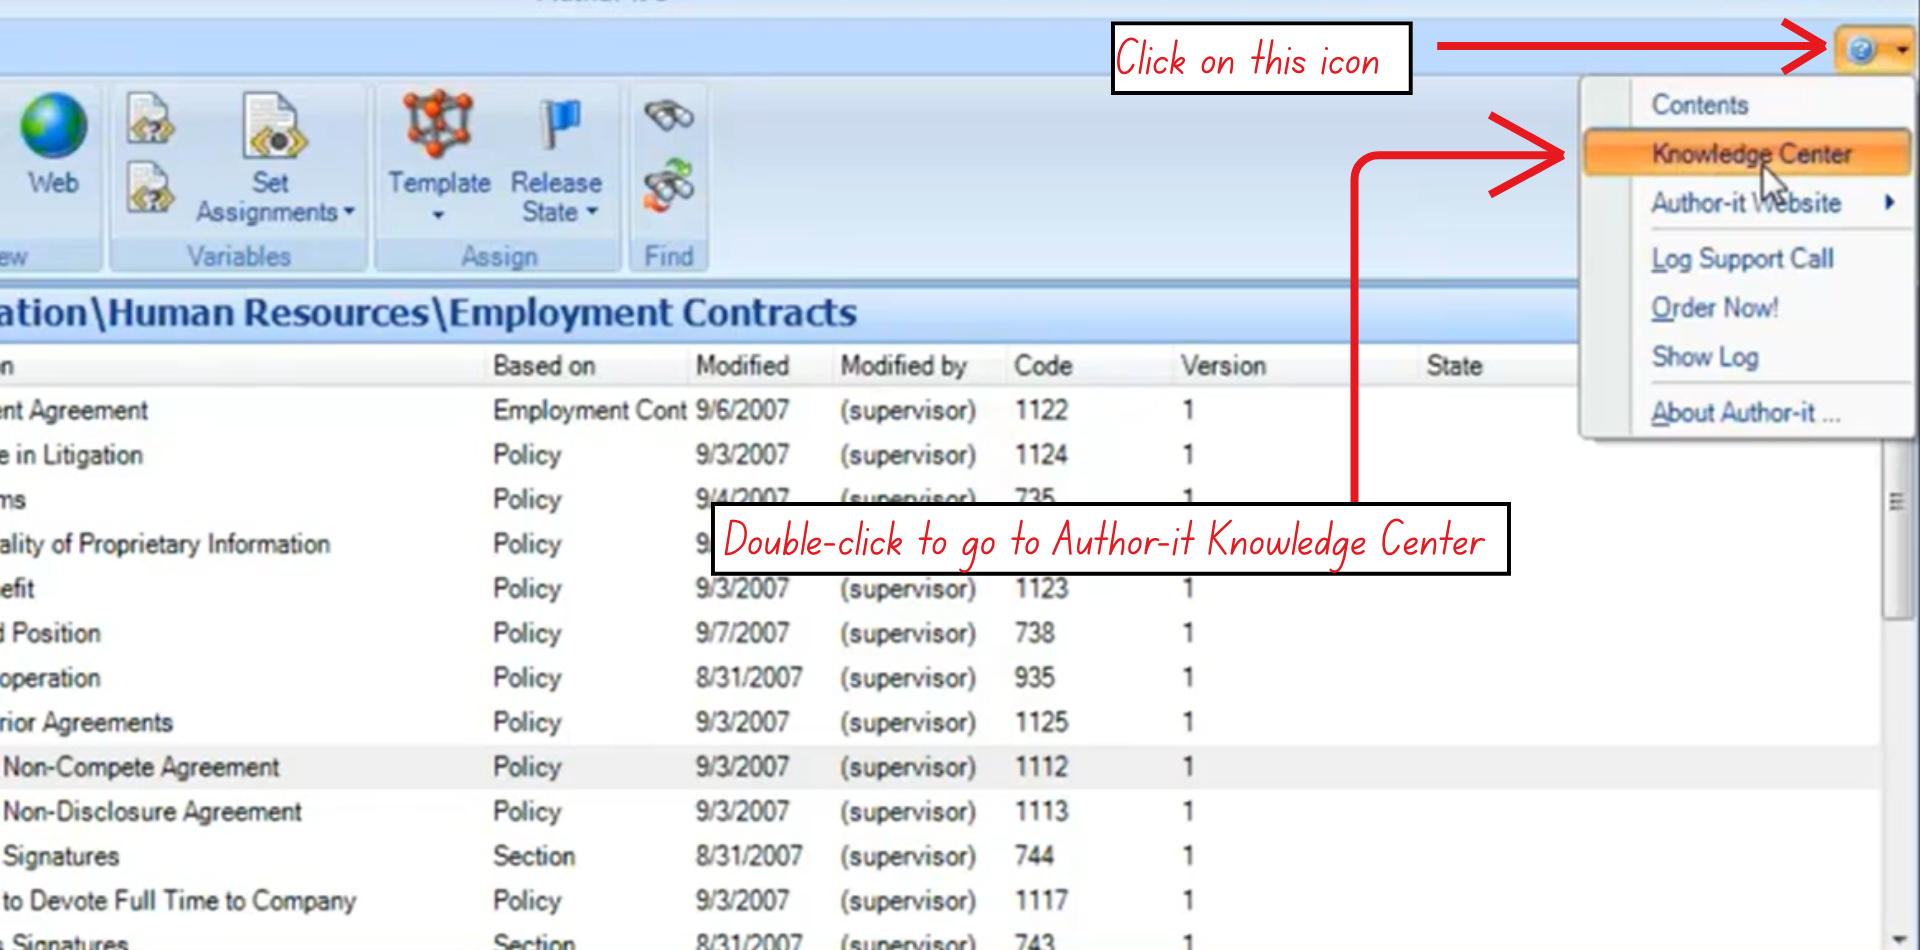The height and width of the screenshot is (950, 1920).
Task: Click the Log Support Call link
Action: coord(1742,259)
